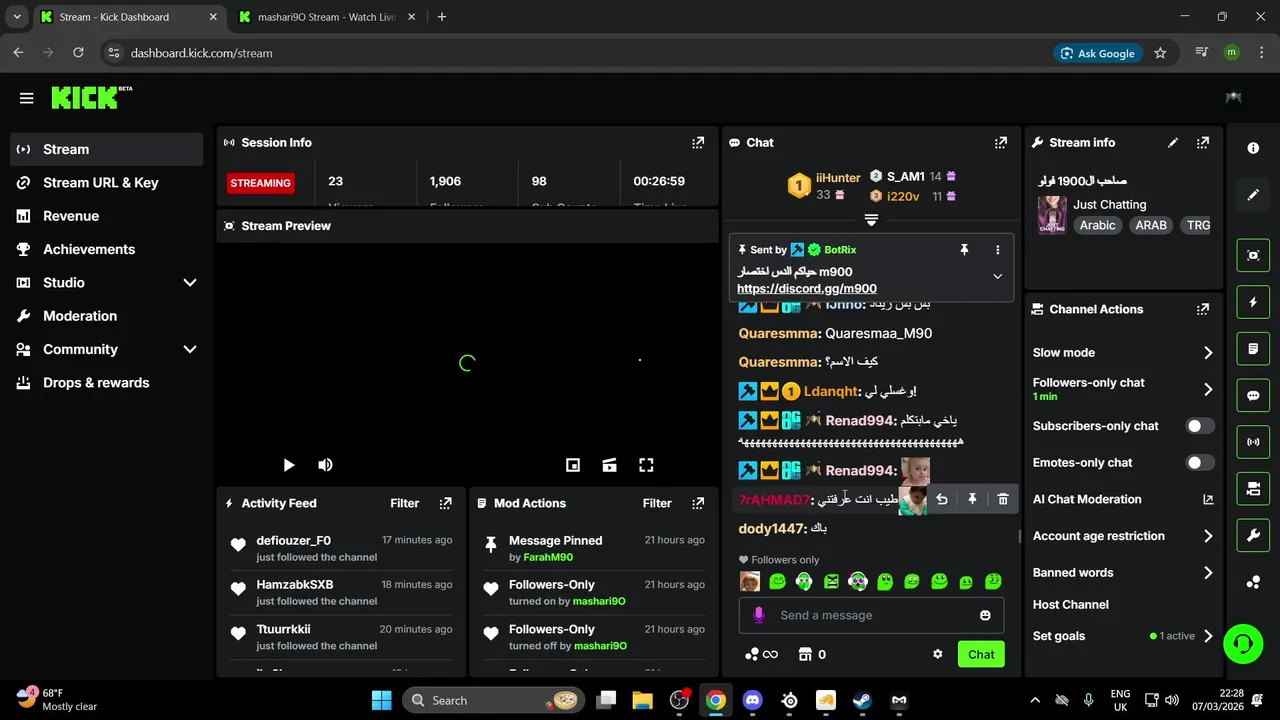The width and height of the screenshot is (1280, 720).
Task: Pin 7rAHMAD7's chat message
Action: [972, 499]
